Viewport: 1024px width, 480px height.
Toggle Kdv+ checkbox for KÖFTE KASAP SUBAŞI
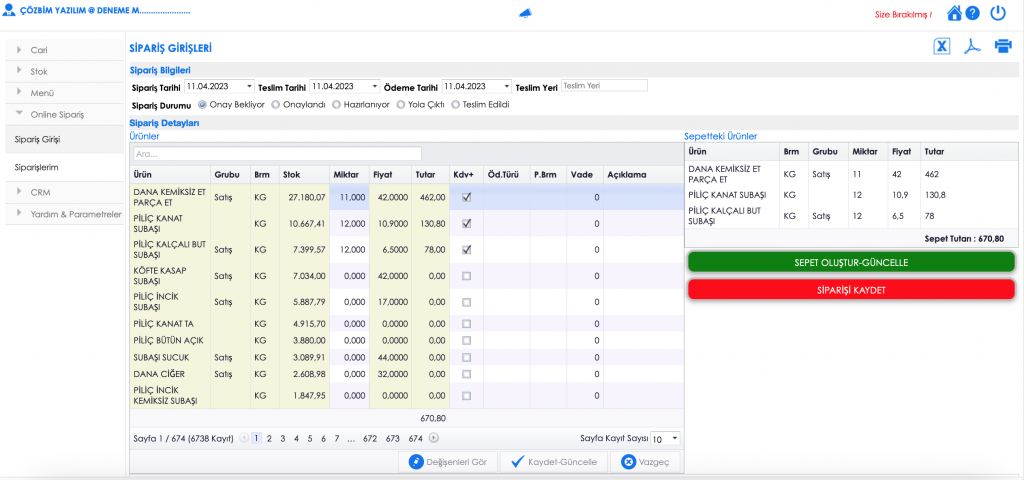point(466,275)
